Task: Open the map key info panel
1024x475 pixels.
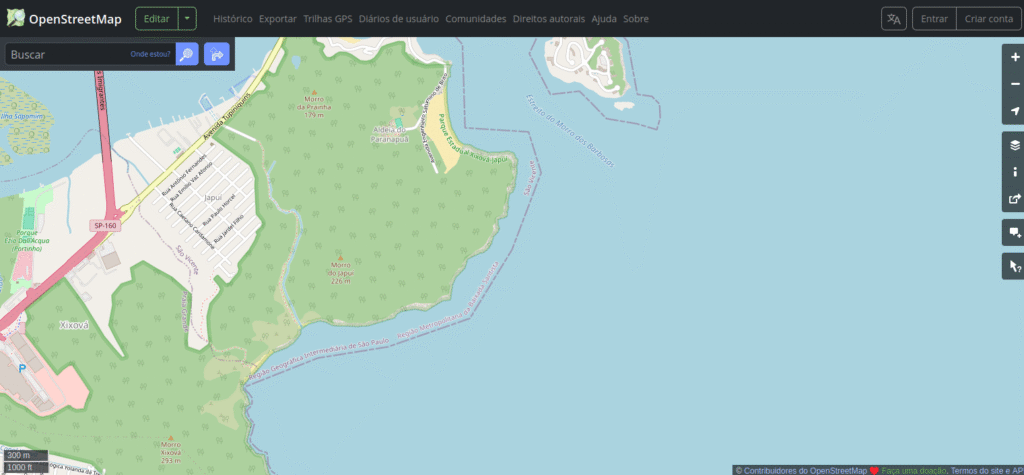Action: click(1014, 172)
